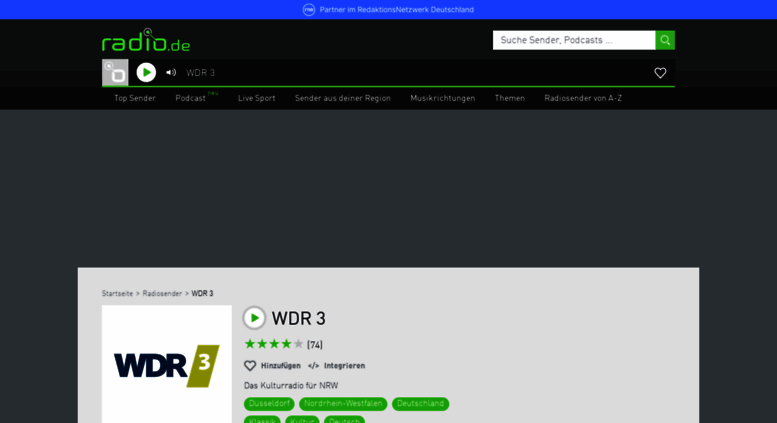The image size is (777, 423).
Task: Go to Live Sport
Action: tap(257, 98)
